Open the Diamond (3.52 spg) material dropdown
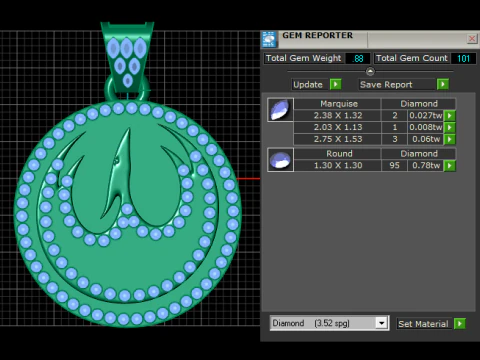Viewport: 480px width, 360px height. click(x=381, y=323)
